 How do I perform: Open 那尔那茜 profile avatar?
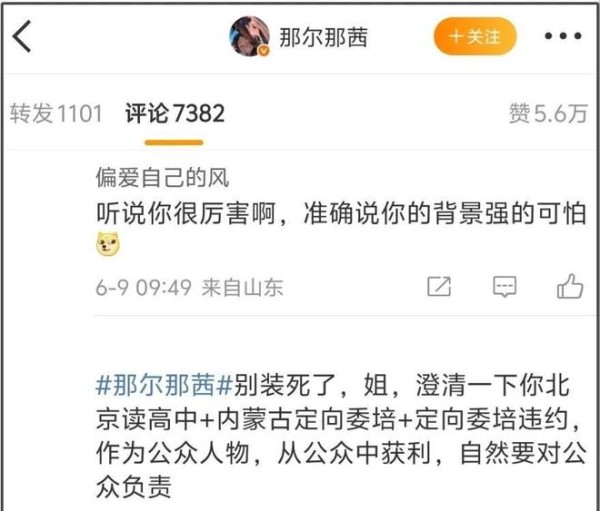(x=249, y=36)
